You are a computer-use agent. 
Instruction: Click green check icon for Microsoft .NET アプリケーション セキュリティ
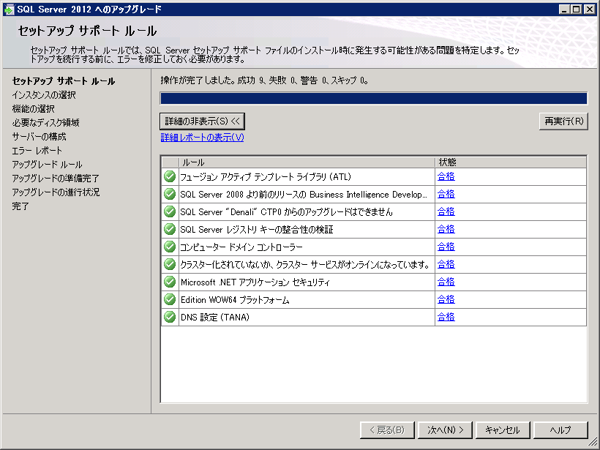(170, 282)
